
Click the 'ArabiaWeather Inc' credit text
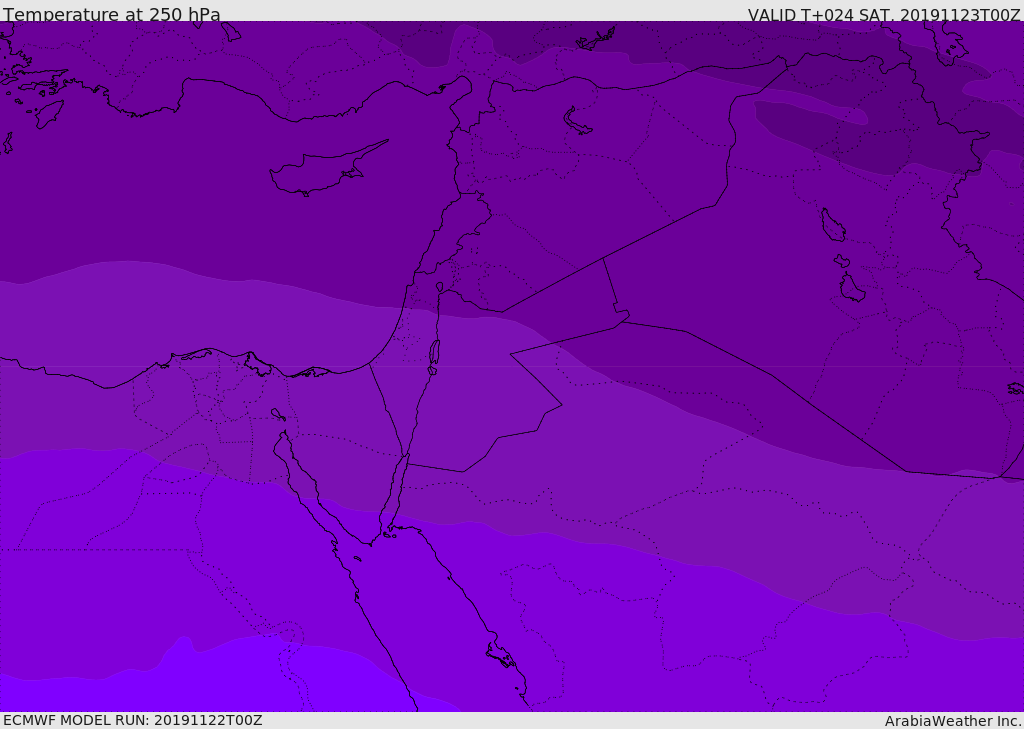click(952, 721)
